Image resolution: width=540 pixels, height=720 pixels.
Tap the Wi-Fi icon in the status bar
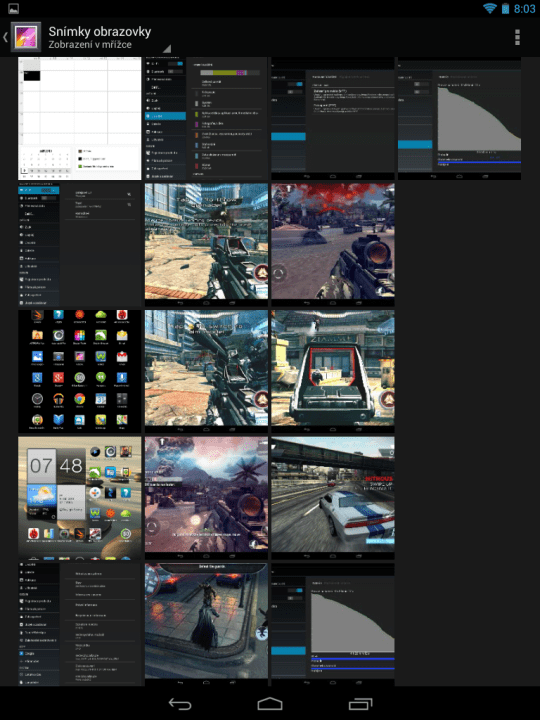pyautogui.click(x=489, y=8)
